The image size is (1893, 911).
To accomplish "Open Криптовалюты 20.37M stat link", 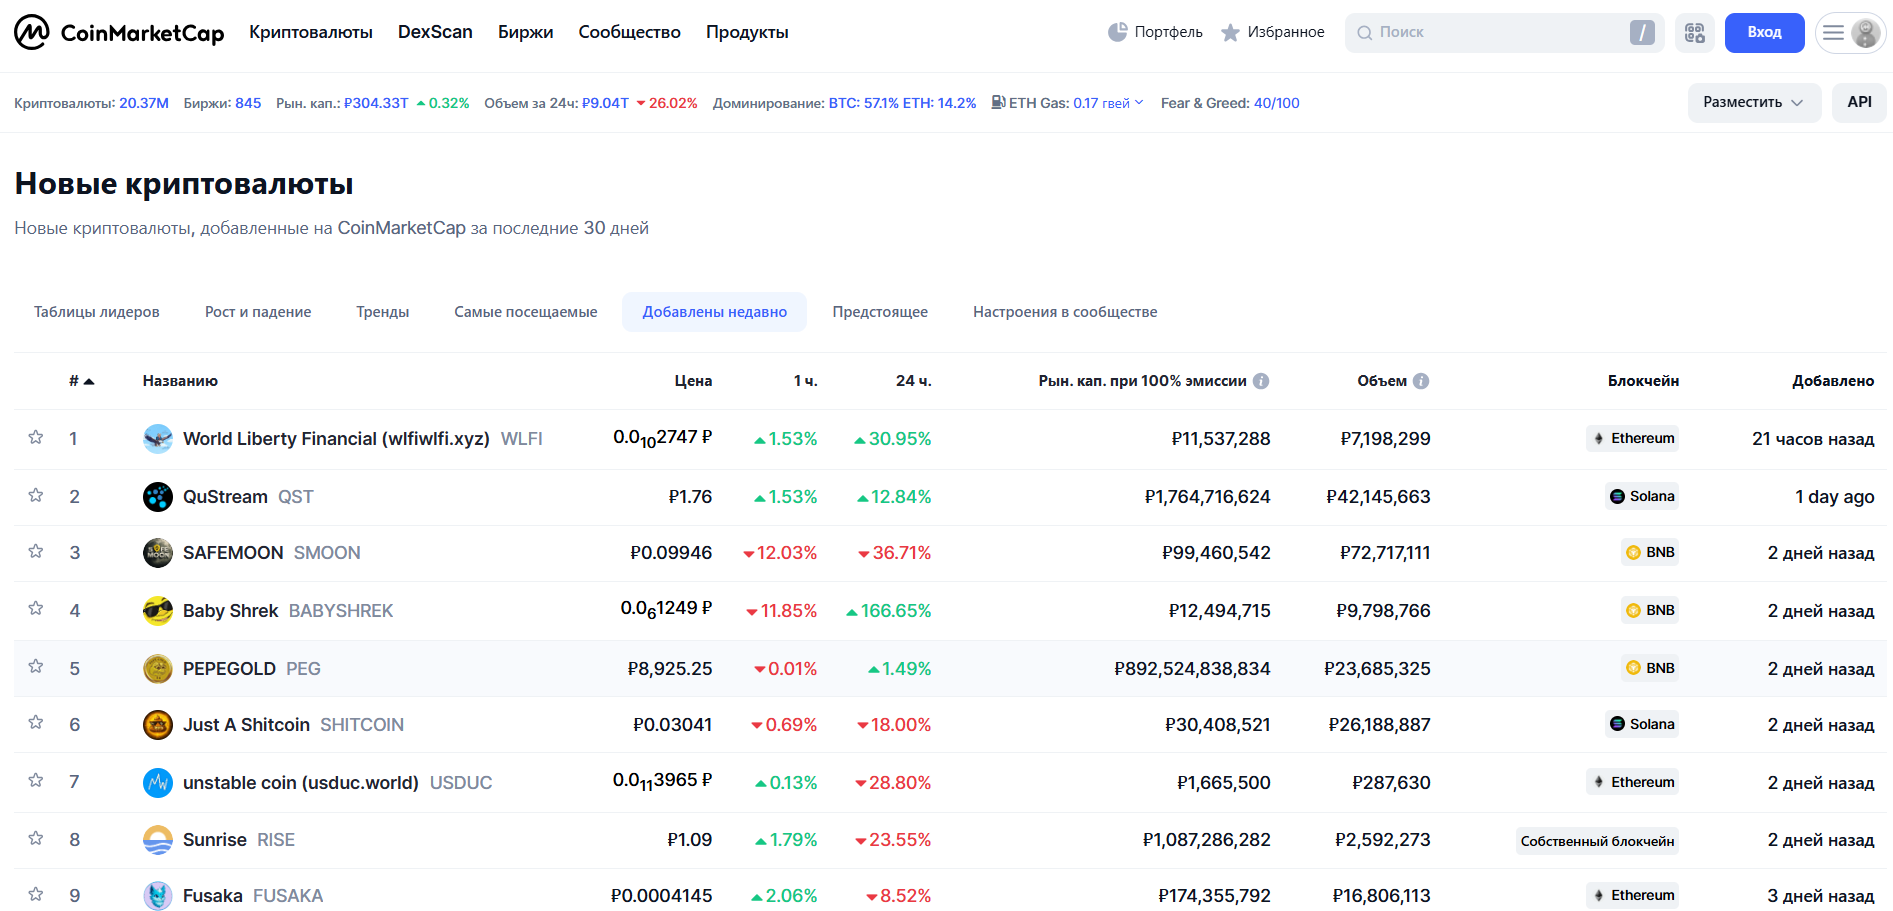I will 144,103.
